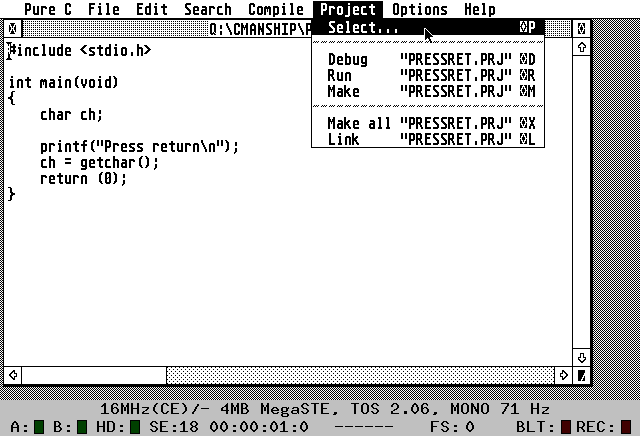Click the window close box in the editor
The image size is (640, 436).
12,28
